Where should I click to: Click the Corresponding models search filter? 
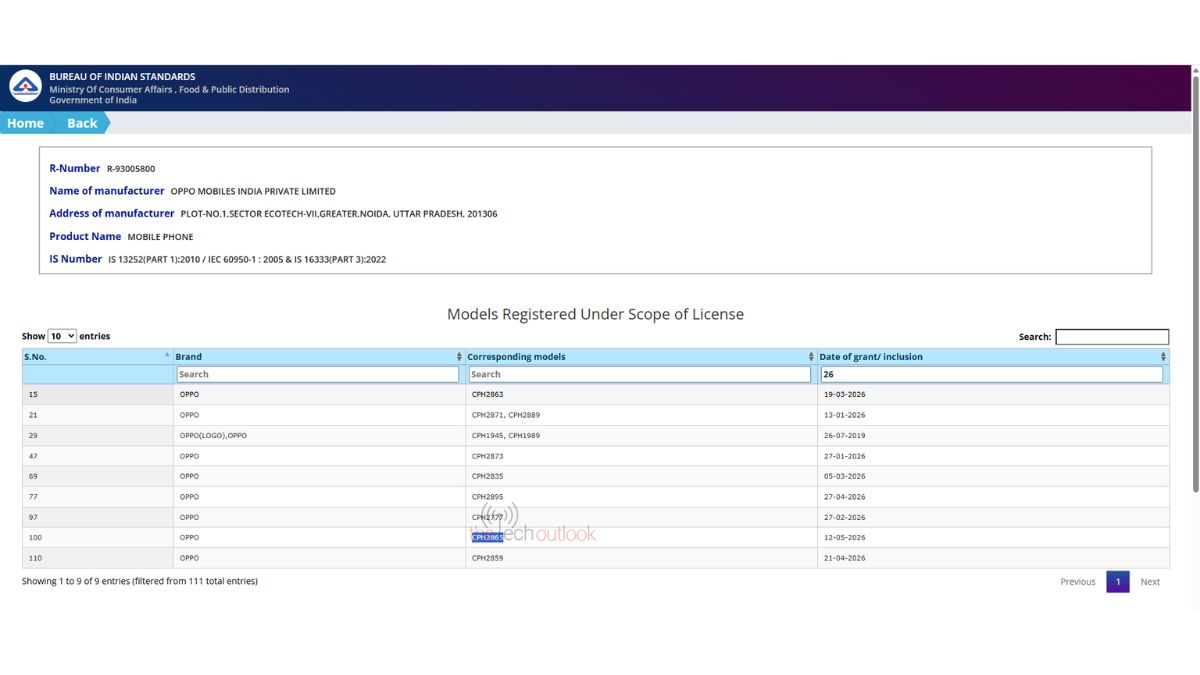point(640,374)
